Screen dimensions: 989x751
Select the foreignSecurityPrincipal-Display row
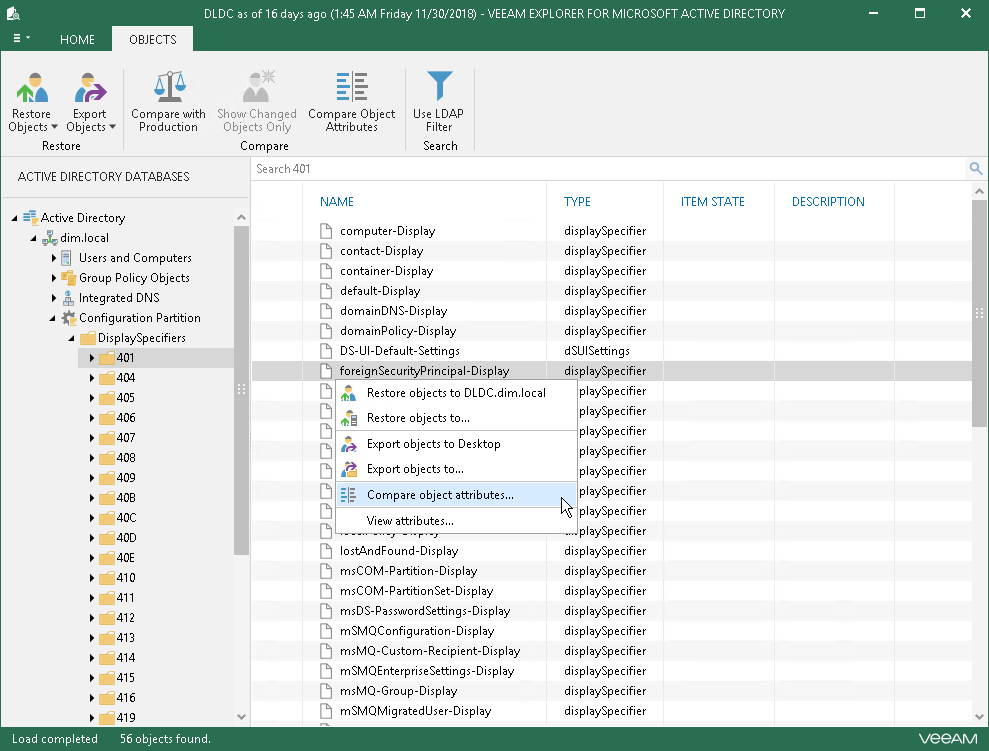coord(612,371)
